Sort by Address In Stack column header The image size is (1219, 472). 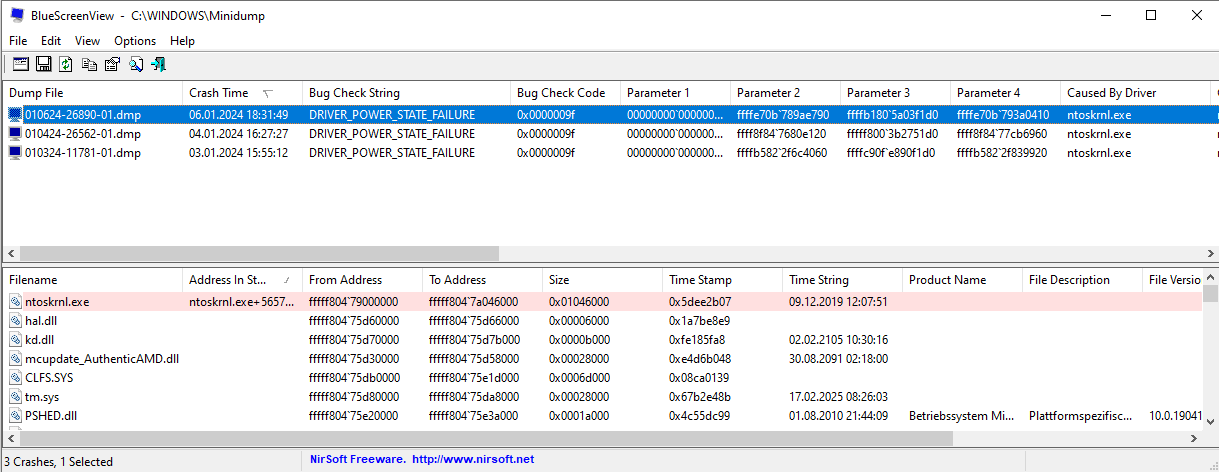pos(243,280)
